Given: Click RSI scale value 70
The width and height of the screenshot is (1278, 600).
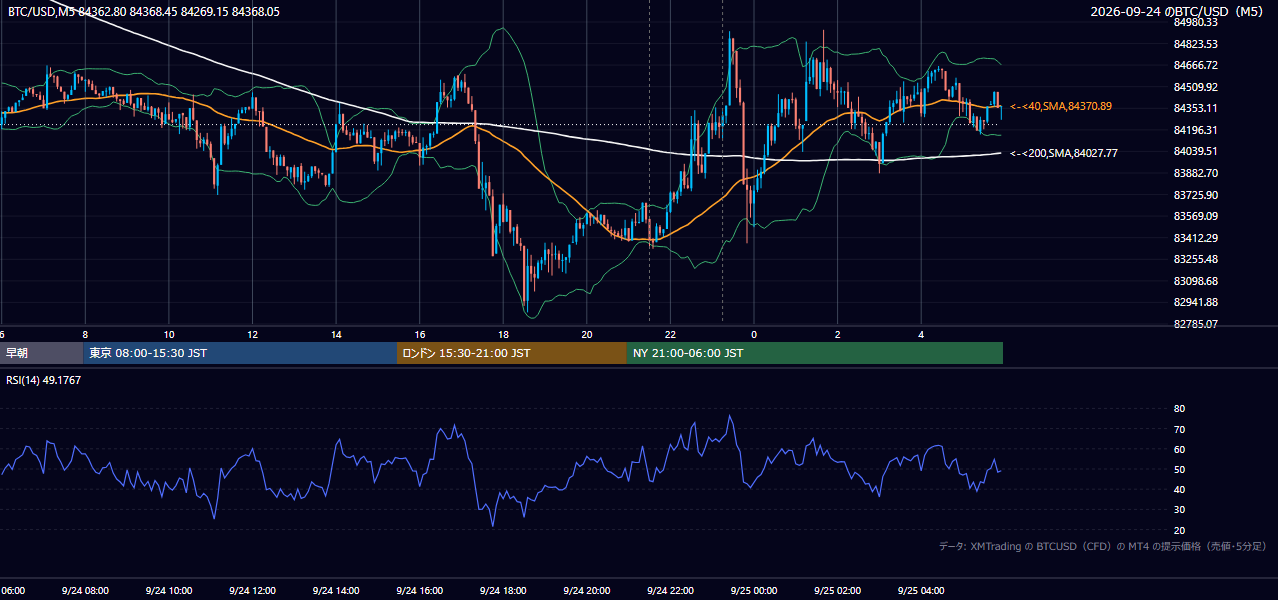Looking at the screenshot, I should coord(1179,429).
